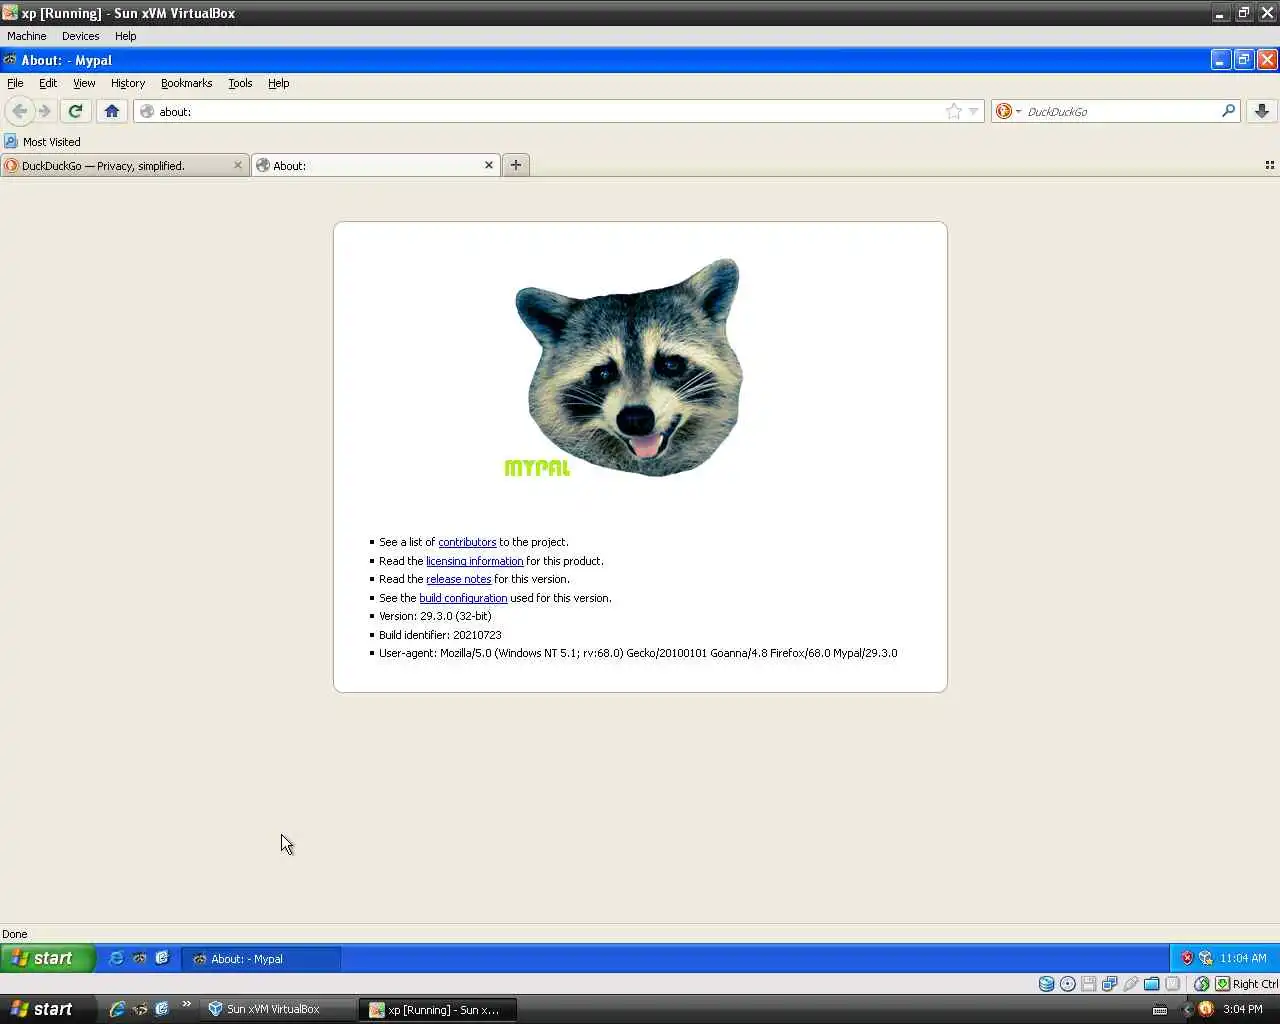
Task: Open the VirtualBox Help menu
Action: (125, 36)
